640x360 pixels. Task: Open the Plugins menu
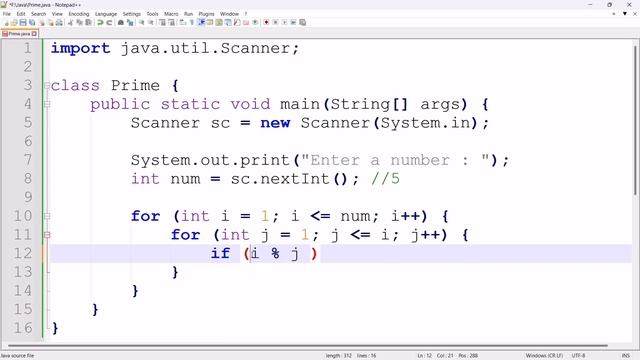point(206,14)
